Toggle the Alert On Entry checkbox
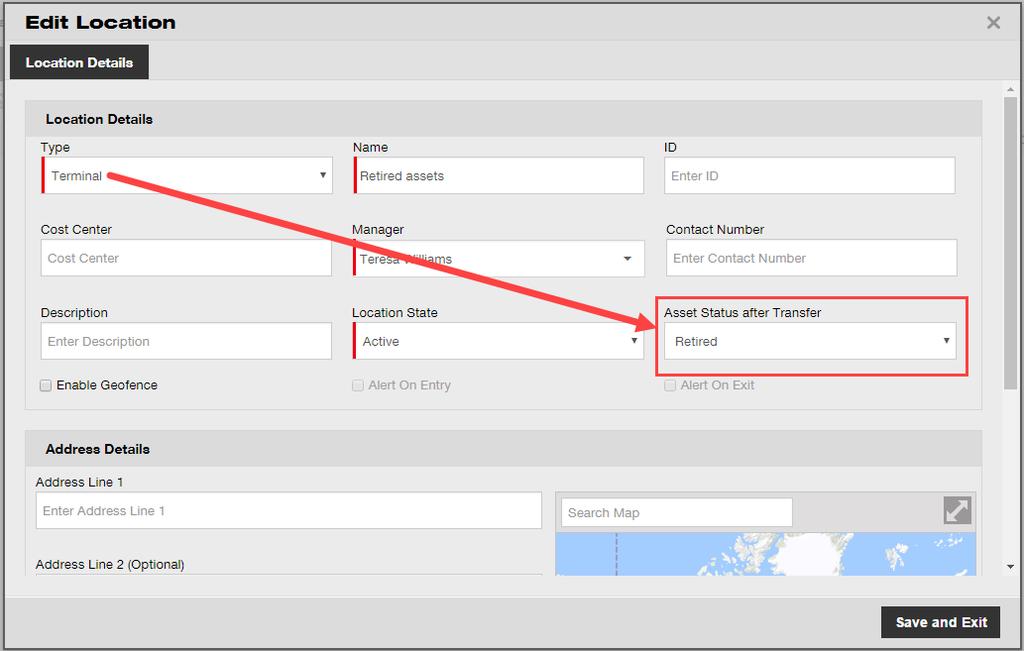1024x651 pixels. 358,385
